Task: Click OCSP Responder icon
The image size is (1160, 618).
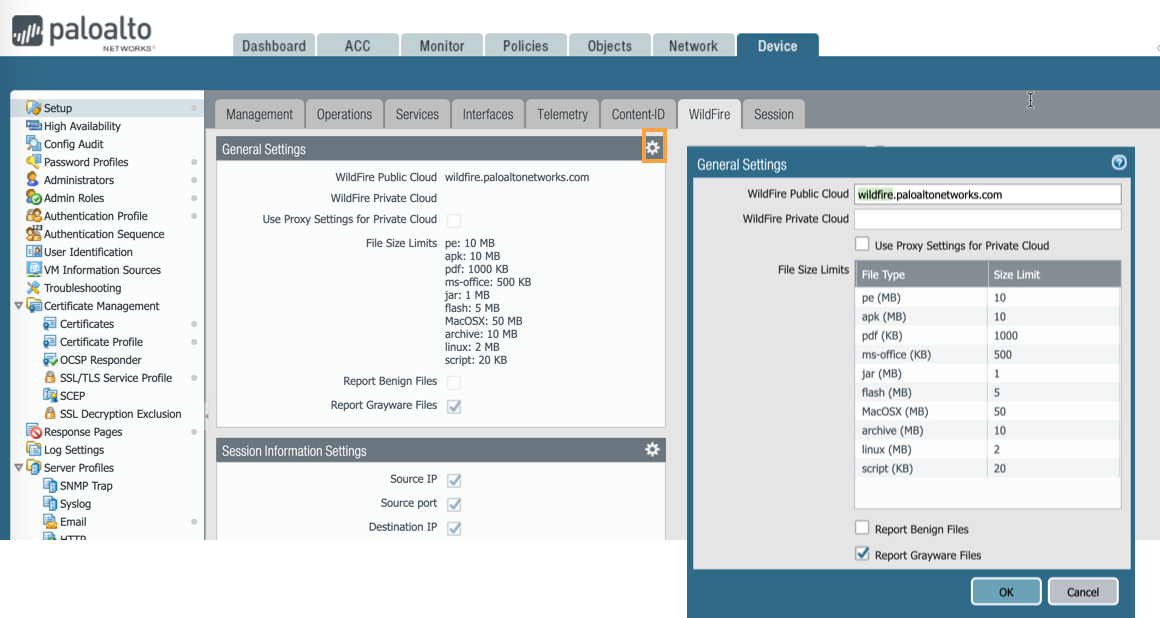Action: click(50, 360)
